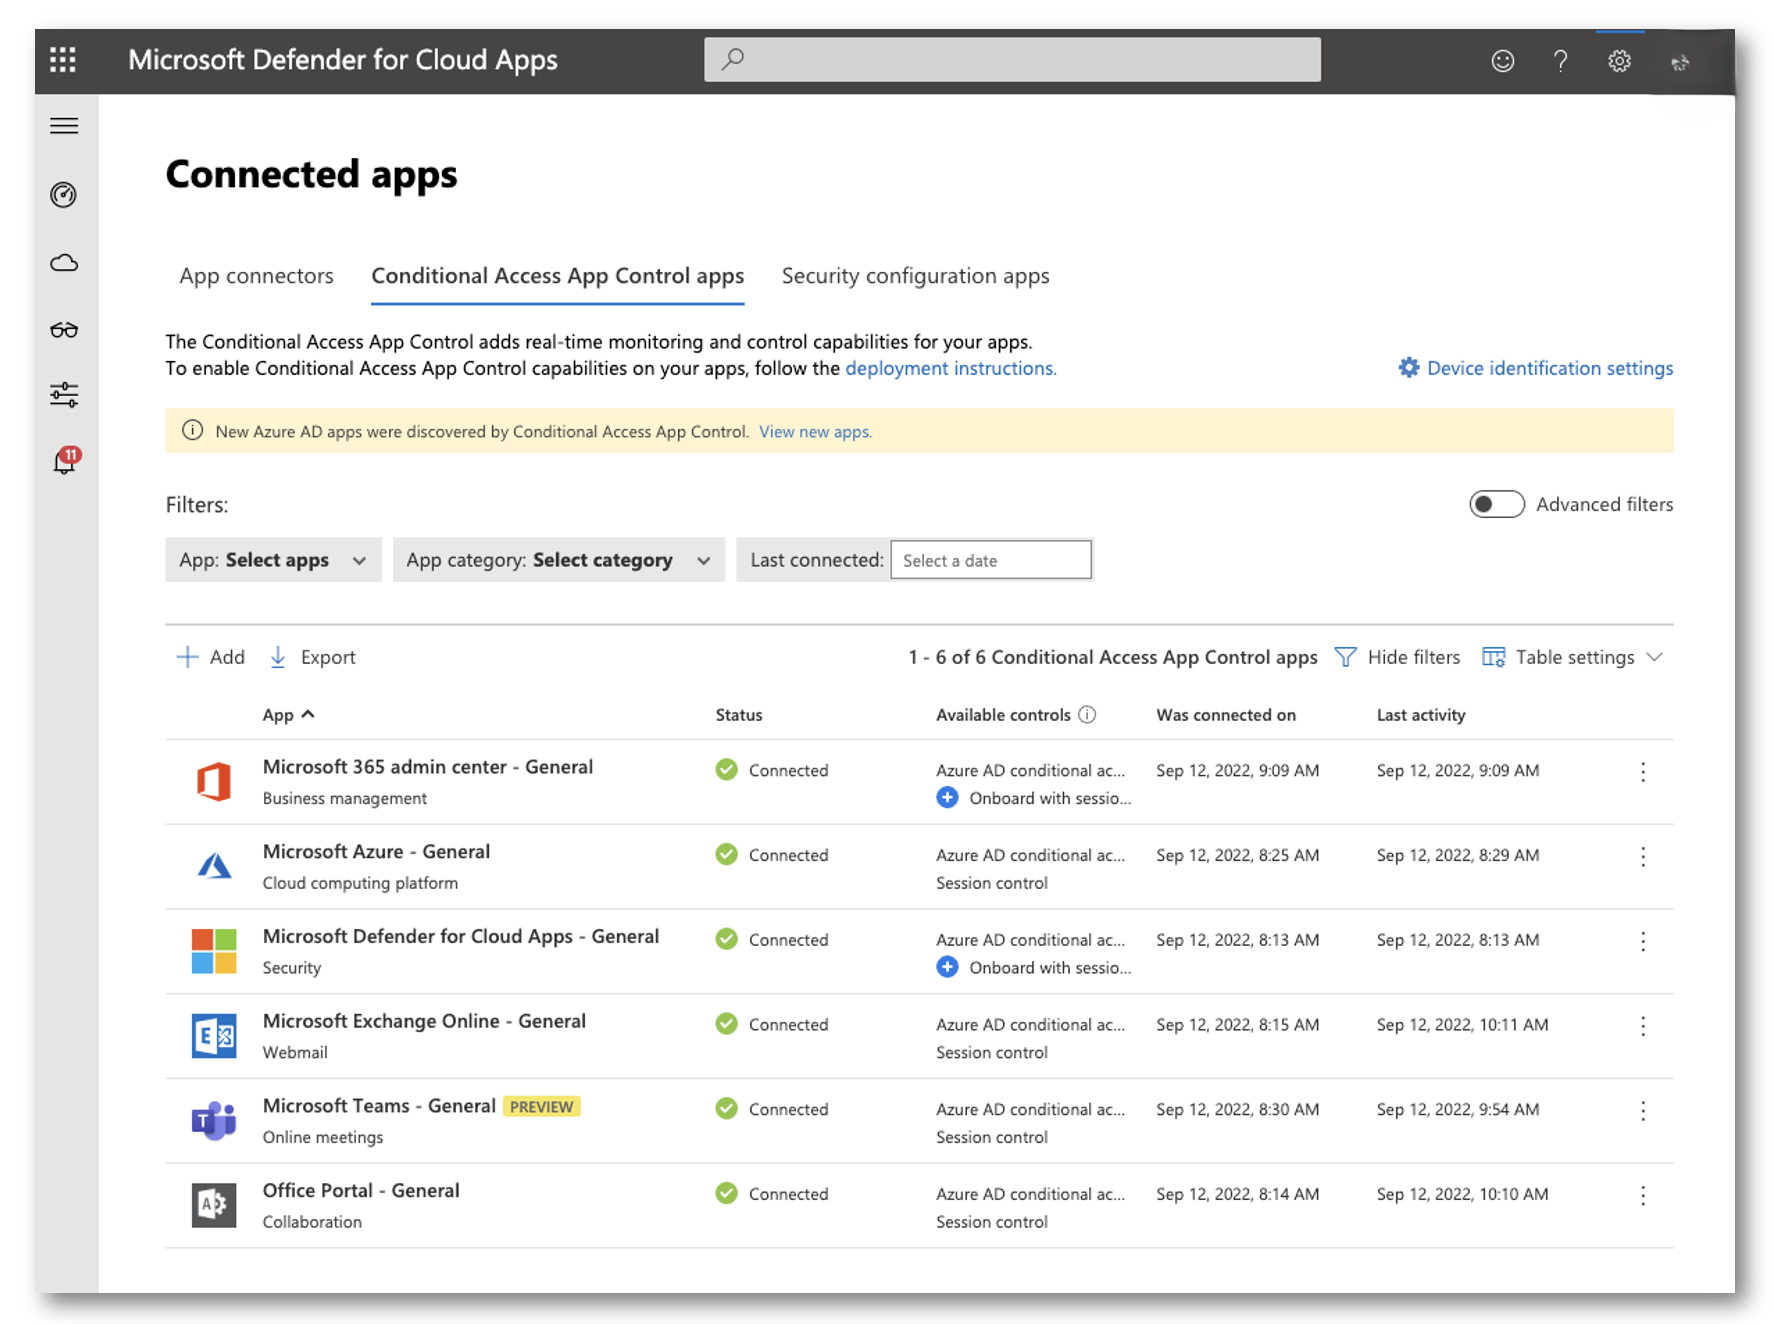Viewport: 1774px width, 1324px height.
Task: Expand the hamburger navigation menu
Action: [64, 126]
